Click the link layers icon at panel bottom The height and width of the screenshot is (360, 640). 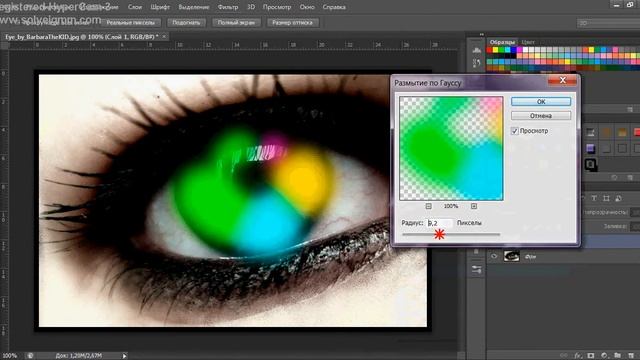point(564,356)
